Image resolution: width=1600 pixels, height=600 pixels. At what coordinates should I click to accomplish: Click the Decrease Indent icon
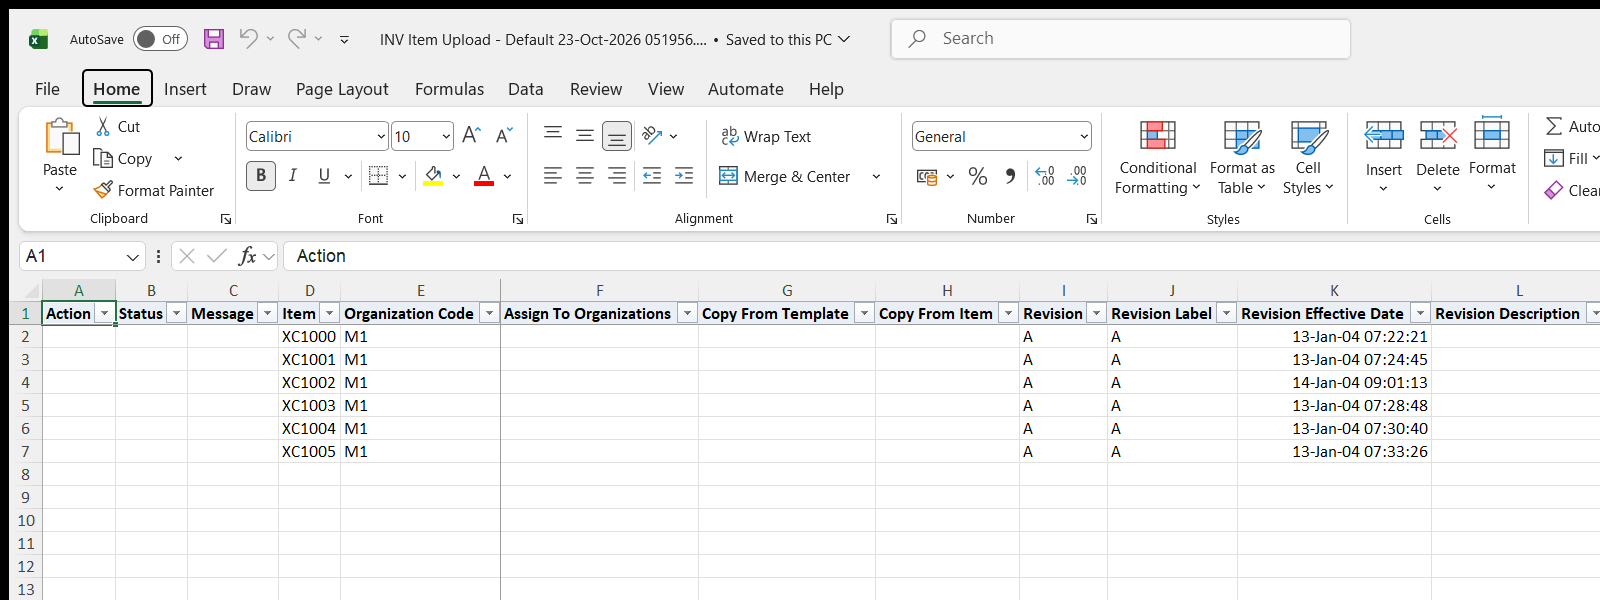pyautogui.click(x=652, y=176)
